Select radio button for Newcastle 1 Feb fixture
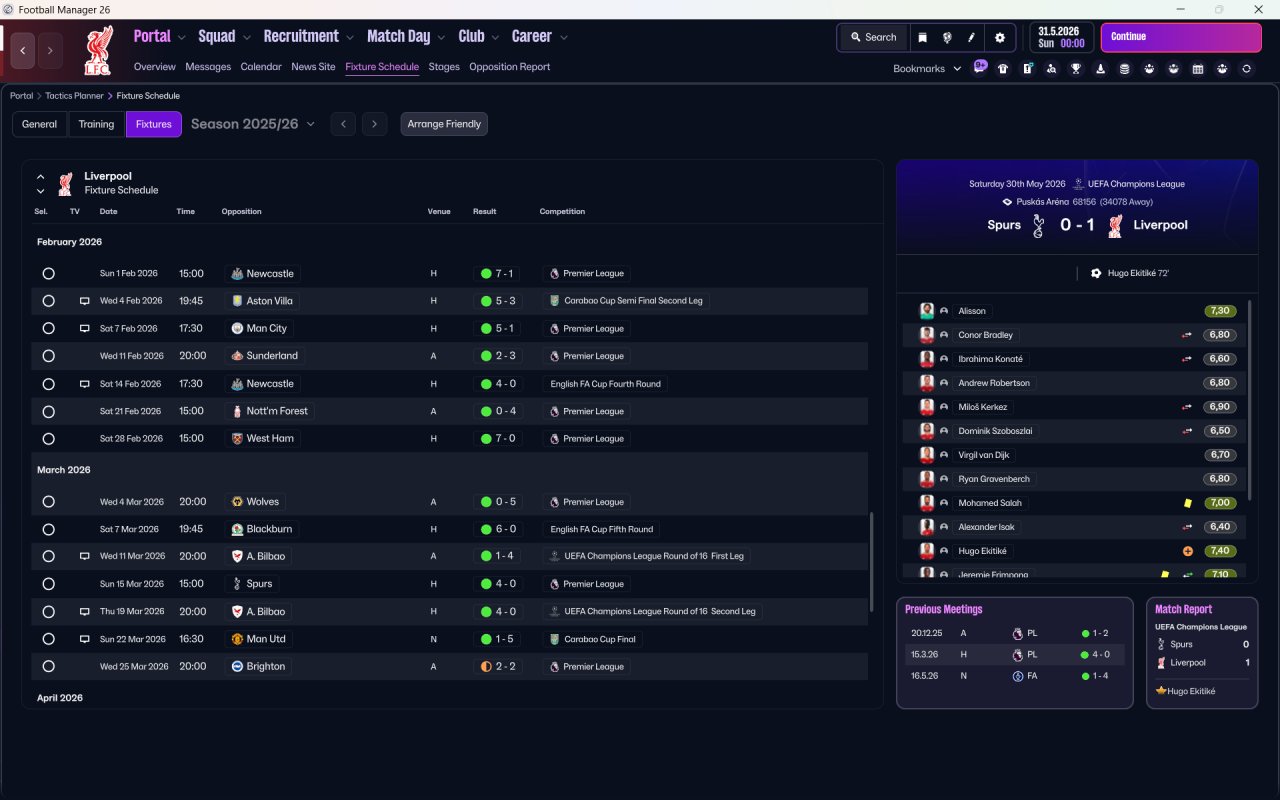The image size is (1280, 800). (x=48, y=273)
